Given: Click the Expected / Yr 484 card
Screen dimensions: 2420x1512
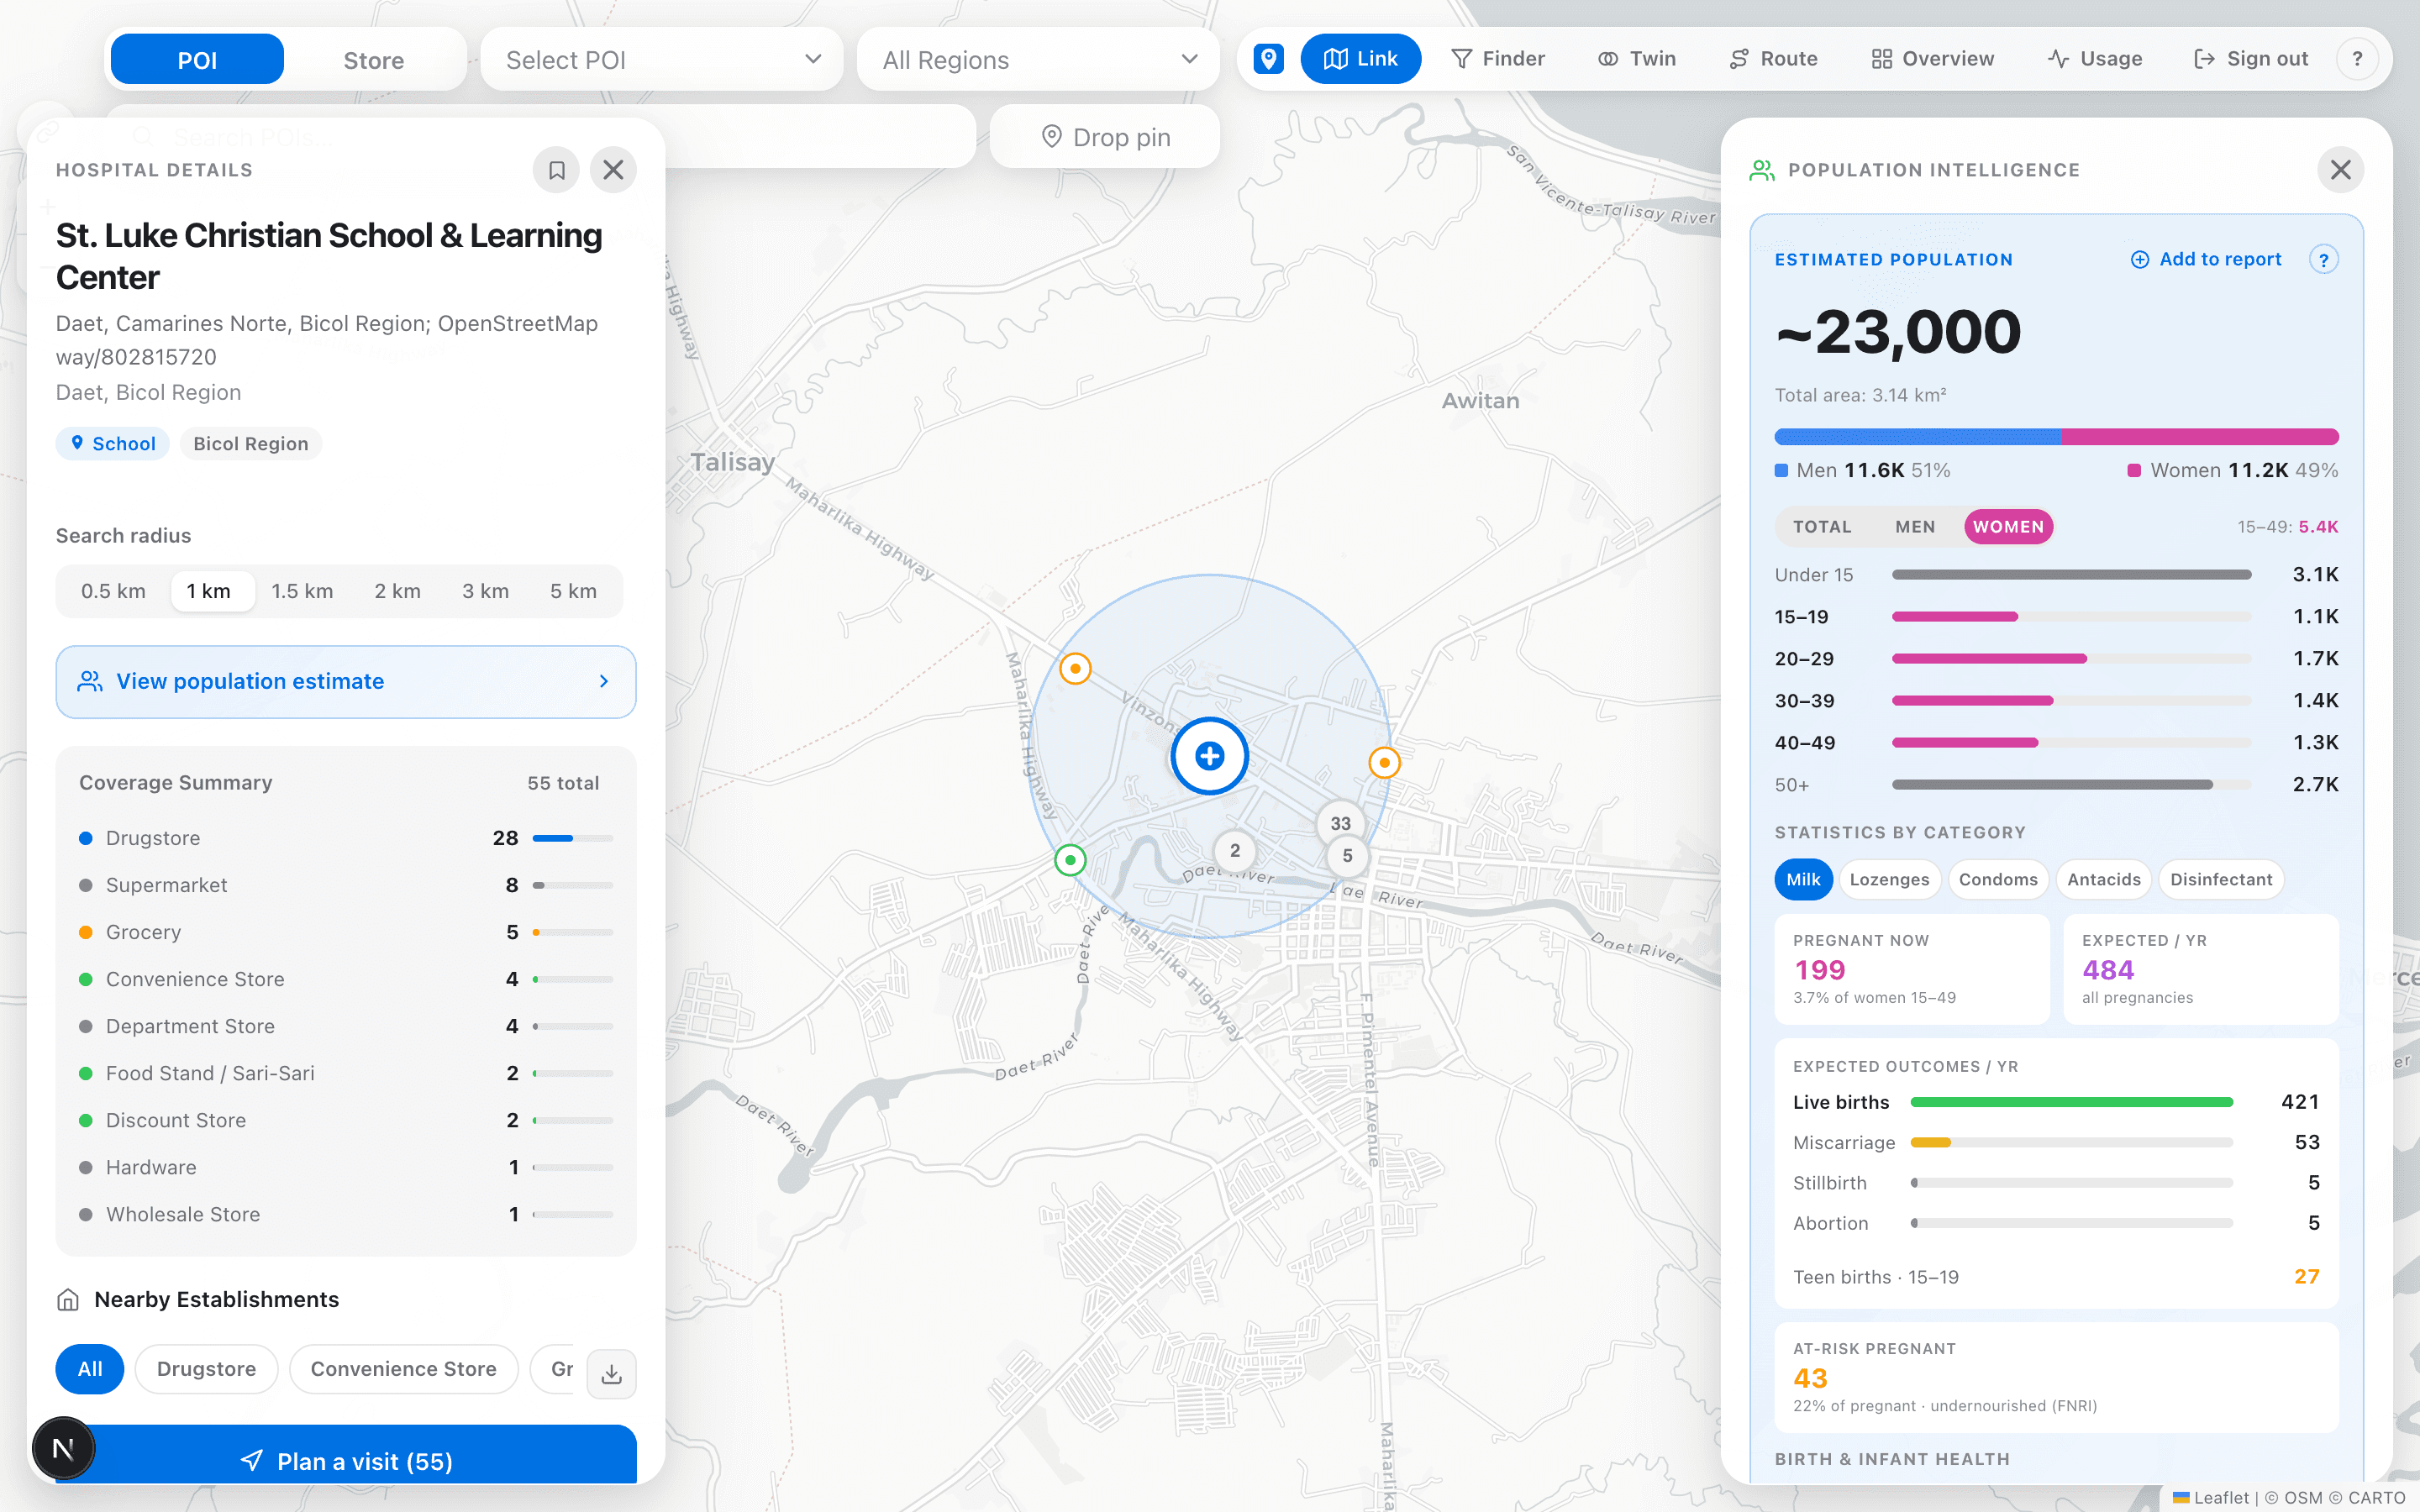Looking at the screenshot, I should tap(2201, 969).
